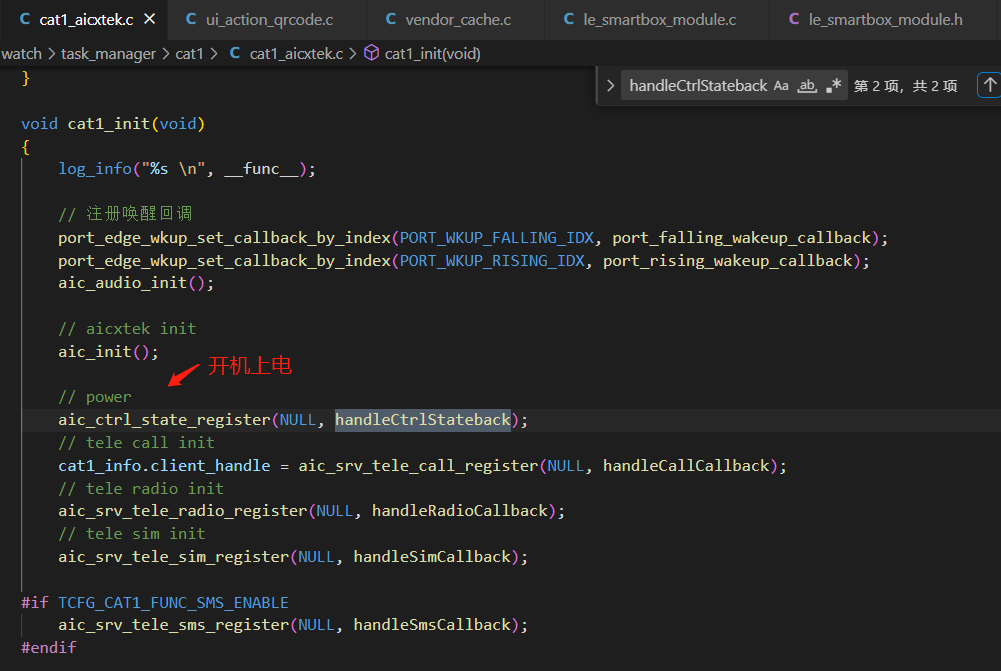
Task: Toggle Use Regular Expression option
Action: (x=833, y=86)
